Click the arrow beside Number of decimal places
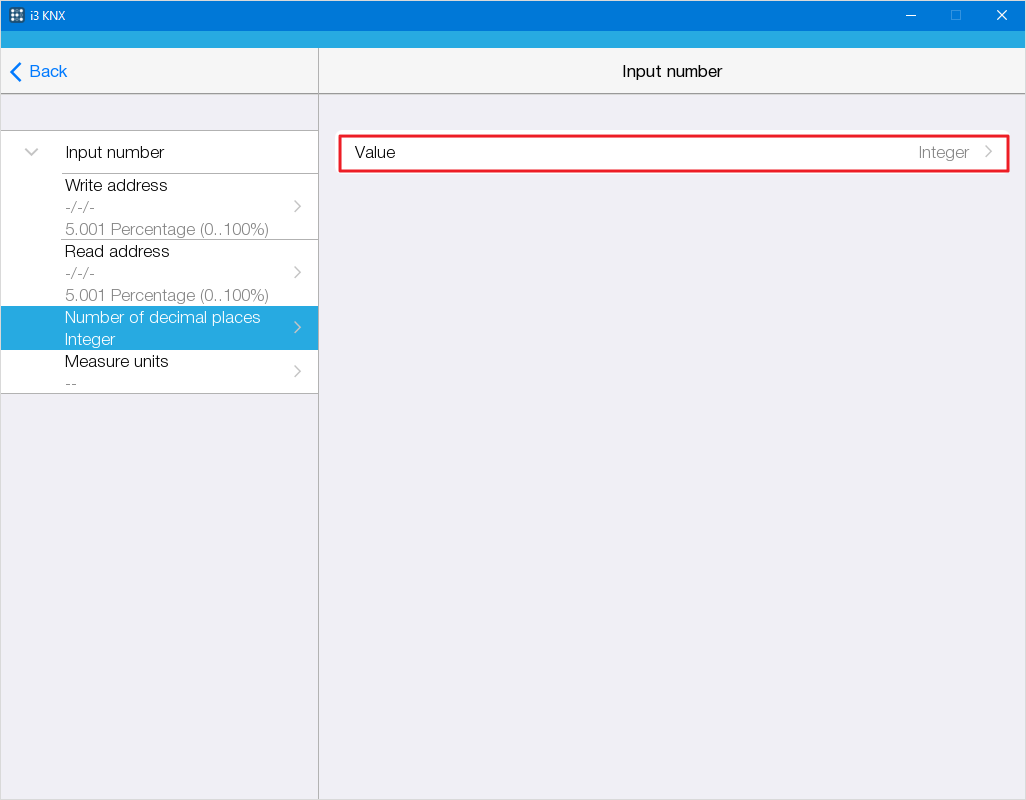Image resolution: width=1026 pixels, height=800 pixels. (297, 328)
